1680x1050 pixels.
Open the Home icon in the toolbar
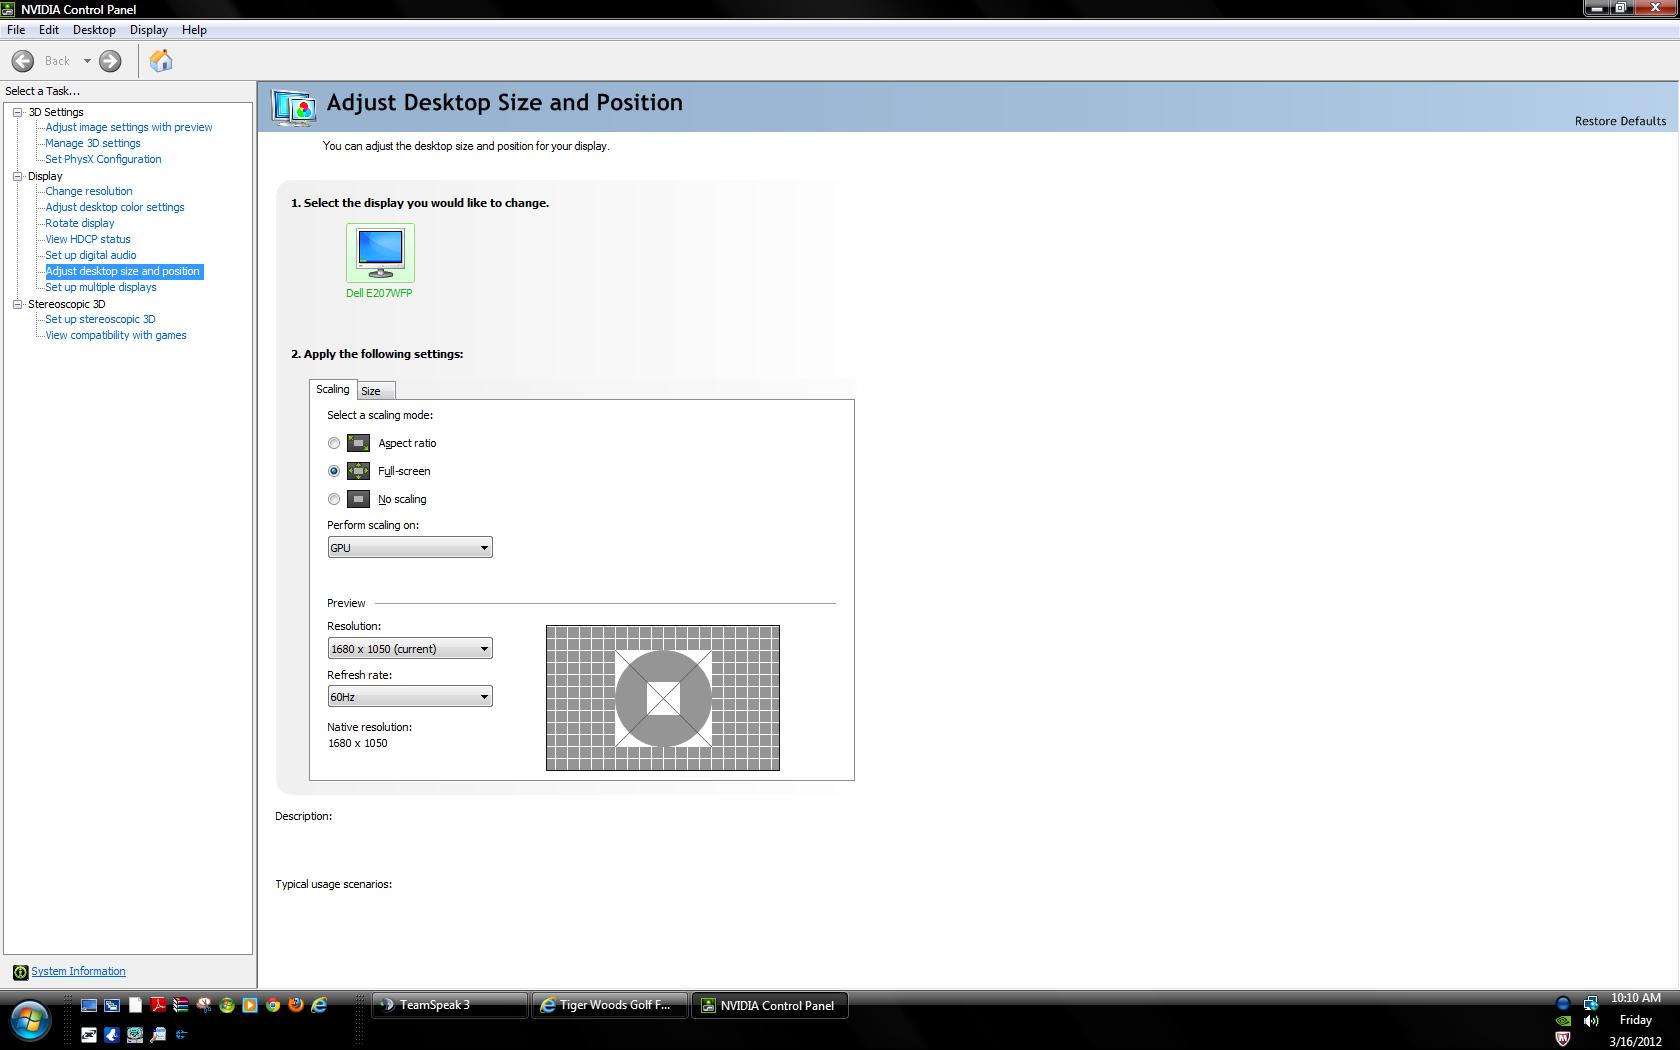pos(161,61)
